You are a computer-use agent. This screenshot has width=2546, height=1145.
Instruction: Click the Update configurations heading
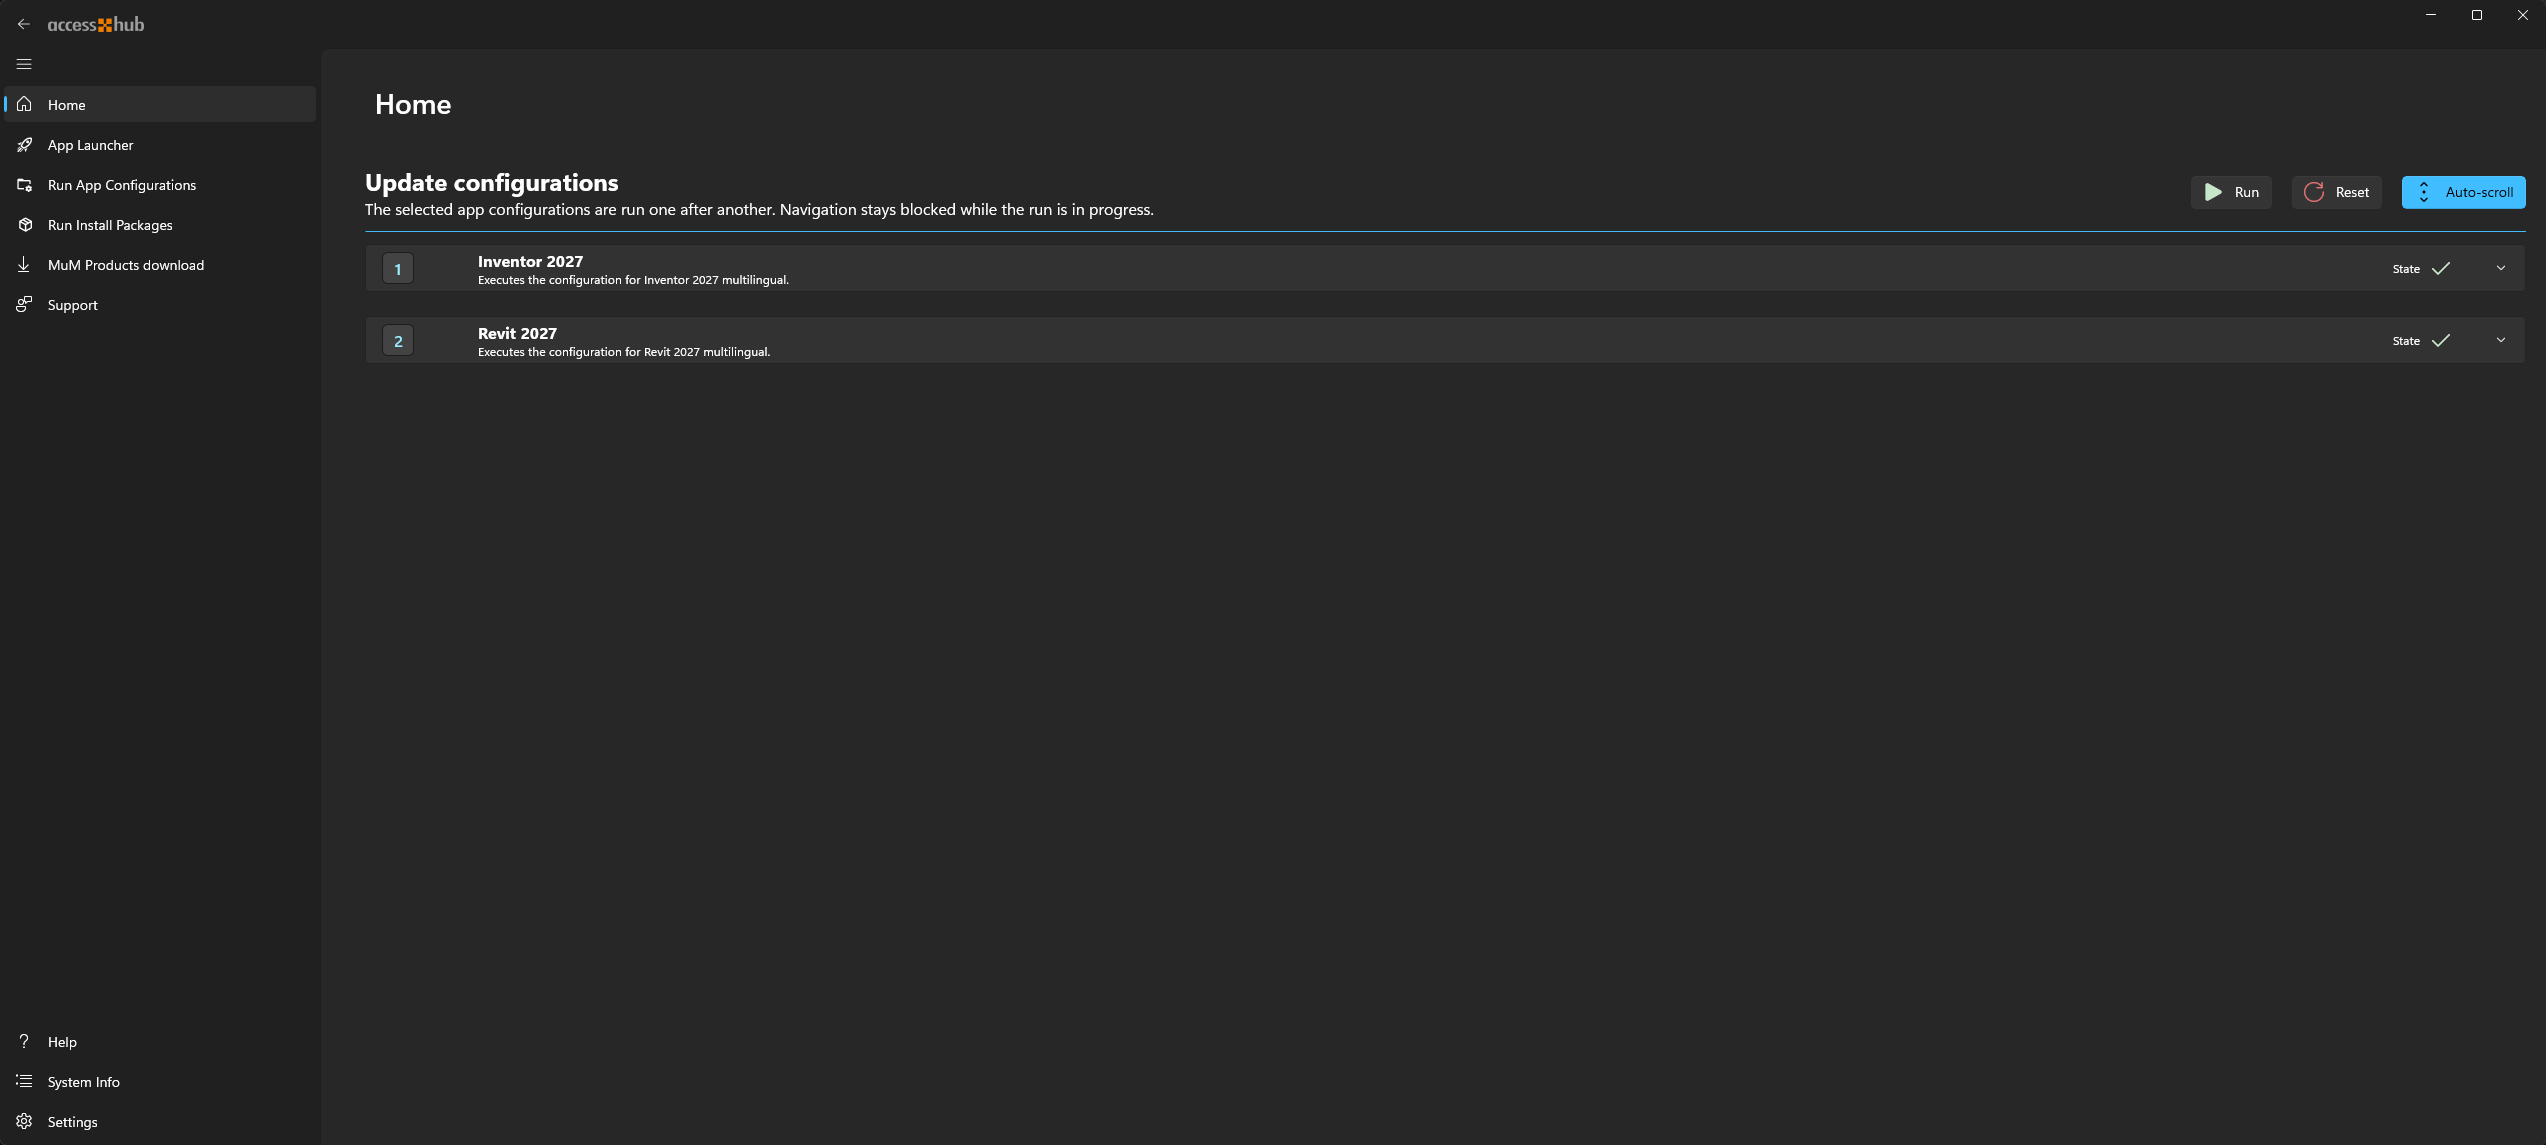pyautogui.click(x=491, y=183)
